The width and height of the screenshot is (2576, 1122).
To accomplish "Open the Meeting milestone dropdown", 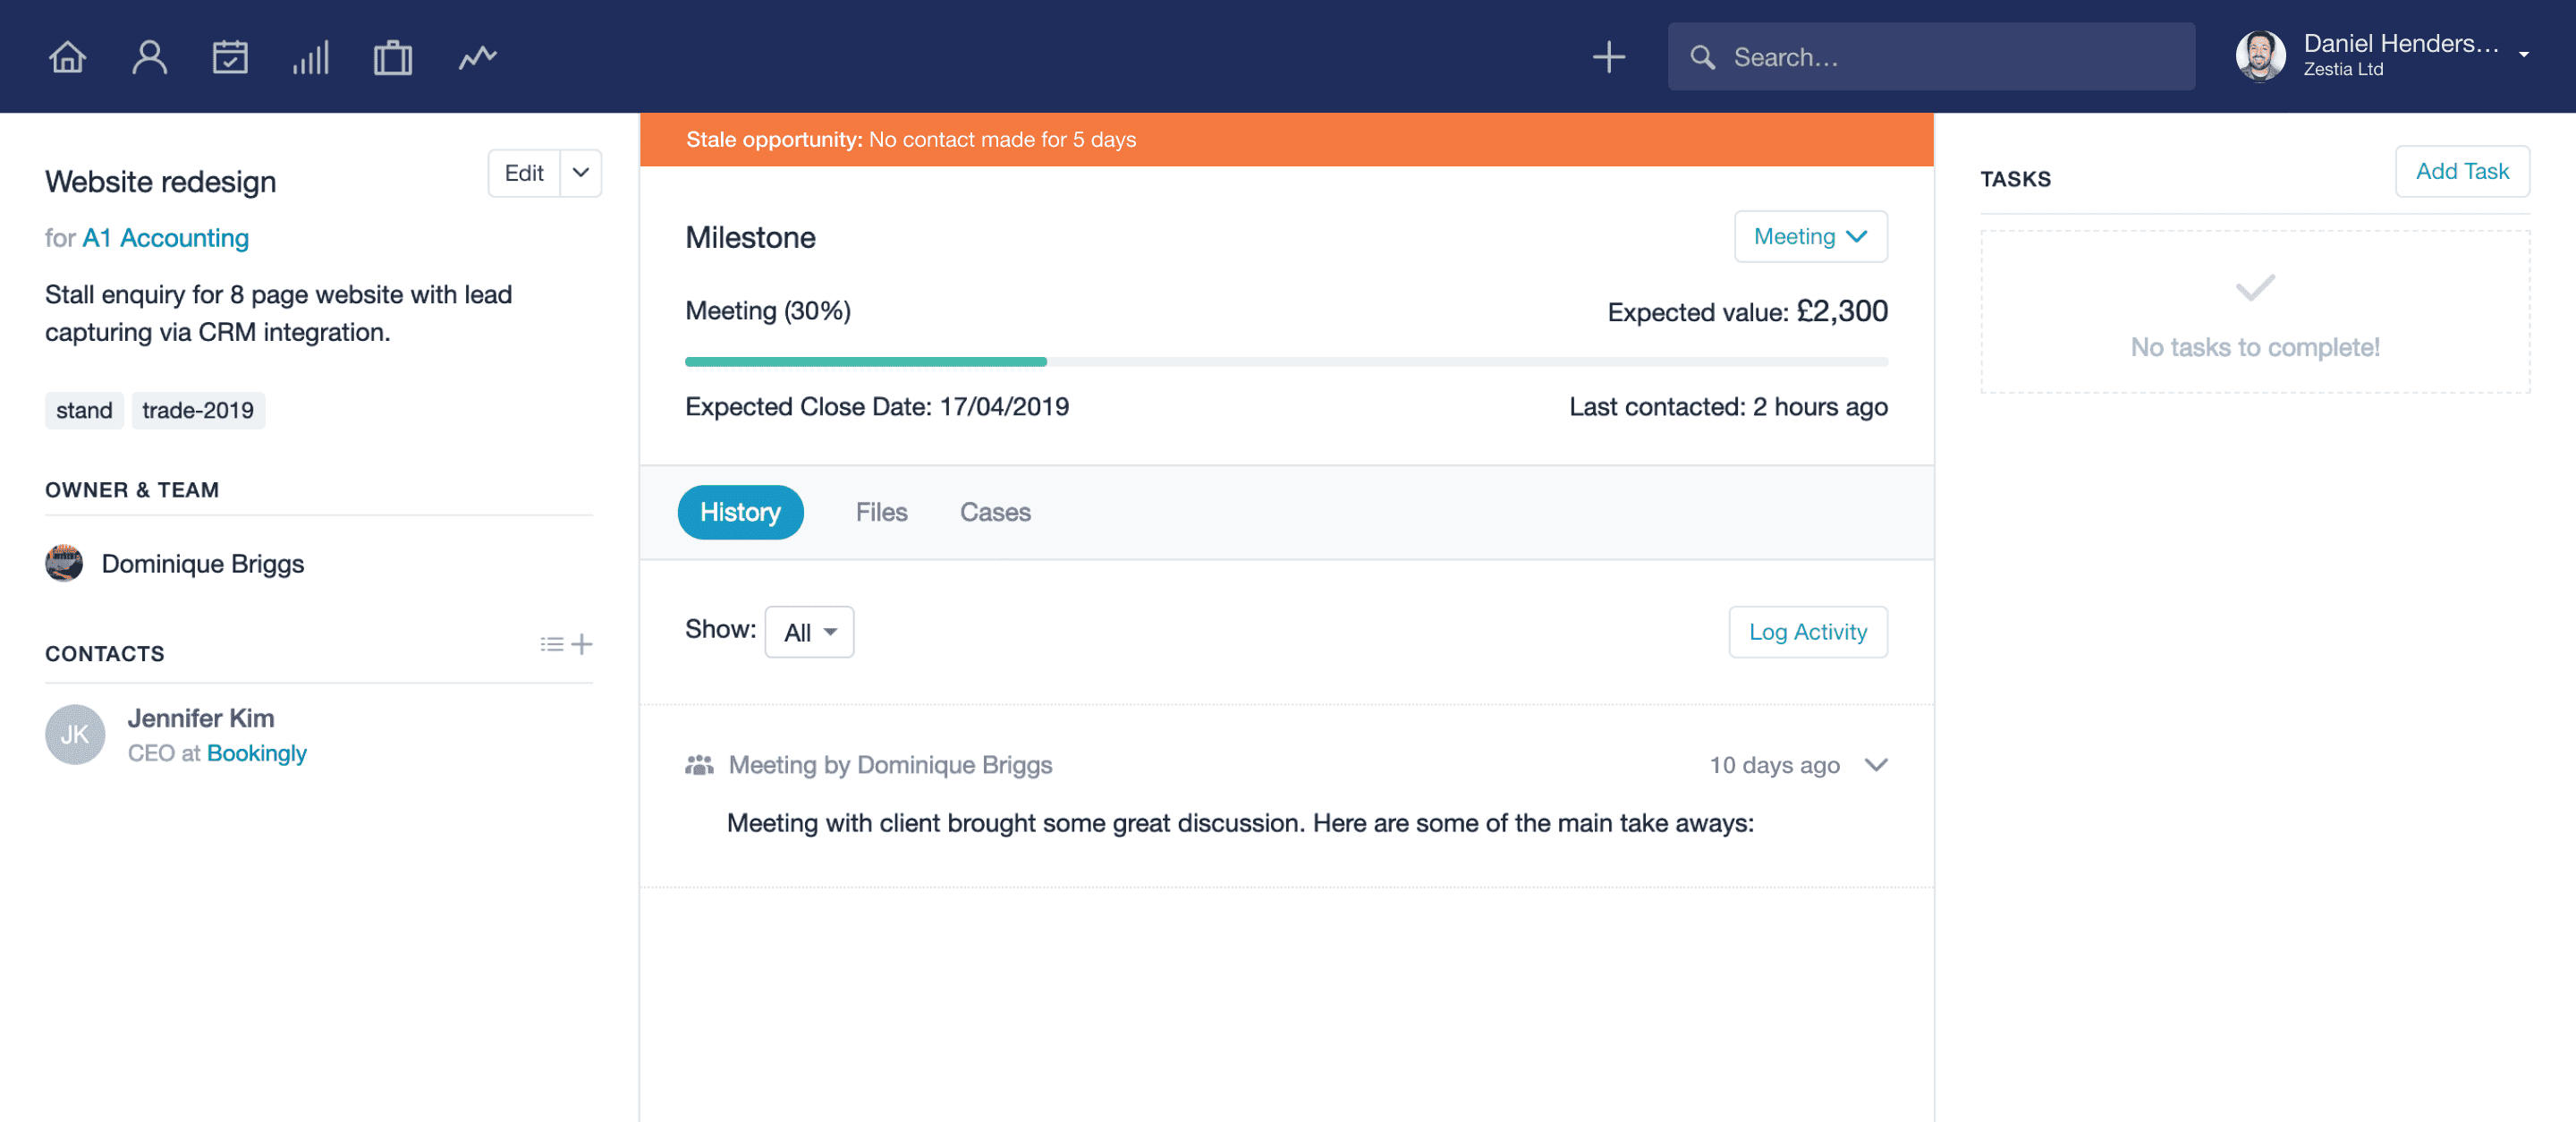I will [1810, 237].
